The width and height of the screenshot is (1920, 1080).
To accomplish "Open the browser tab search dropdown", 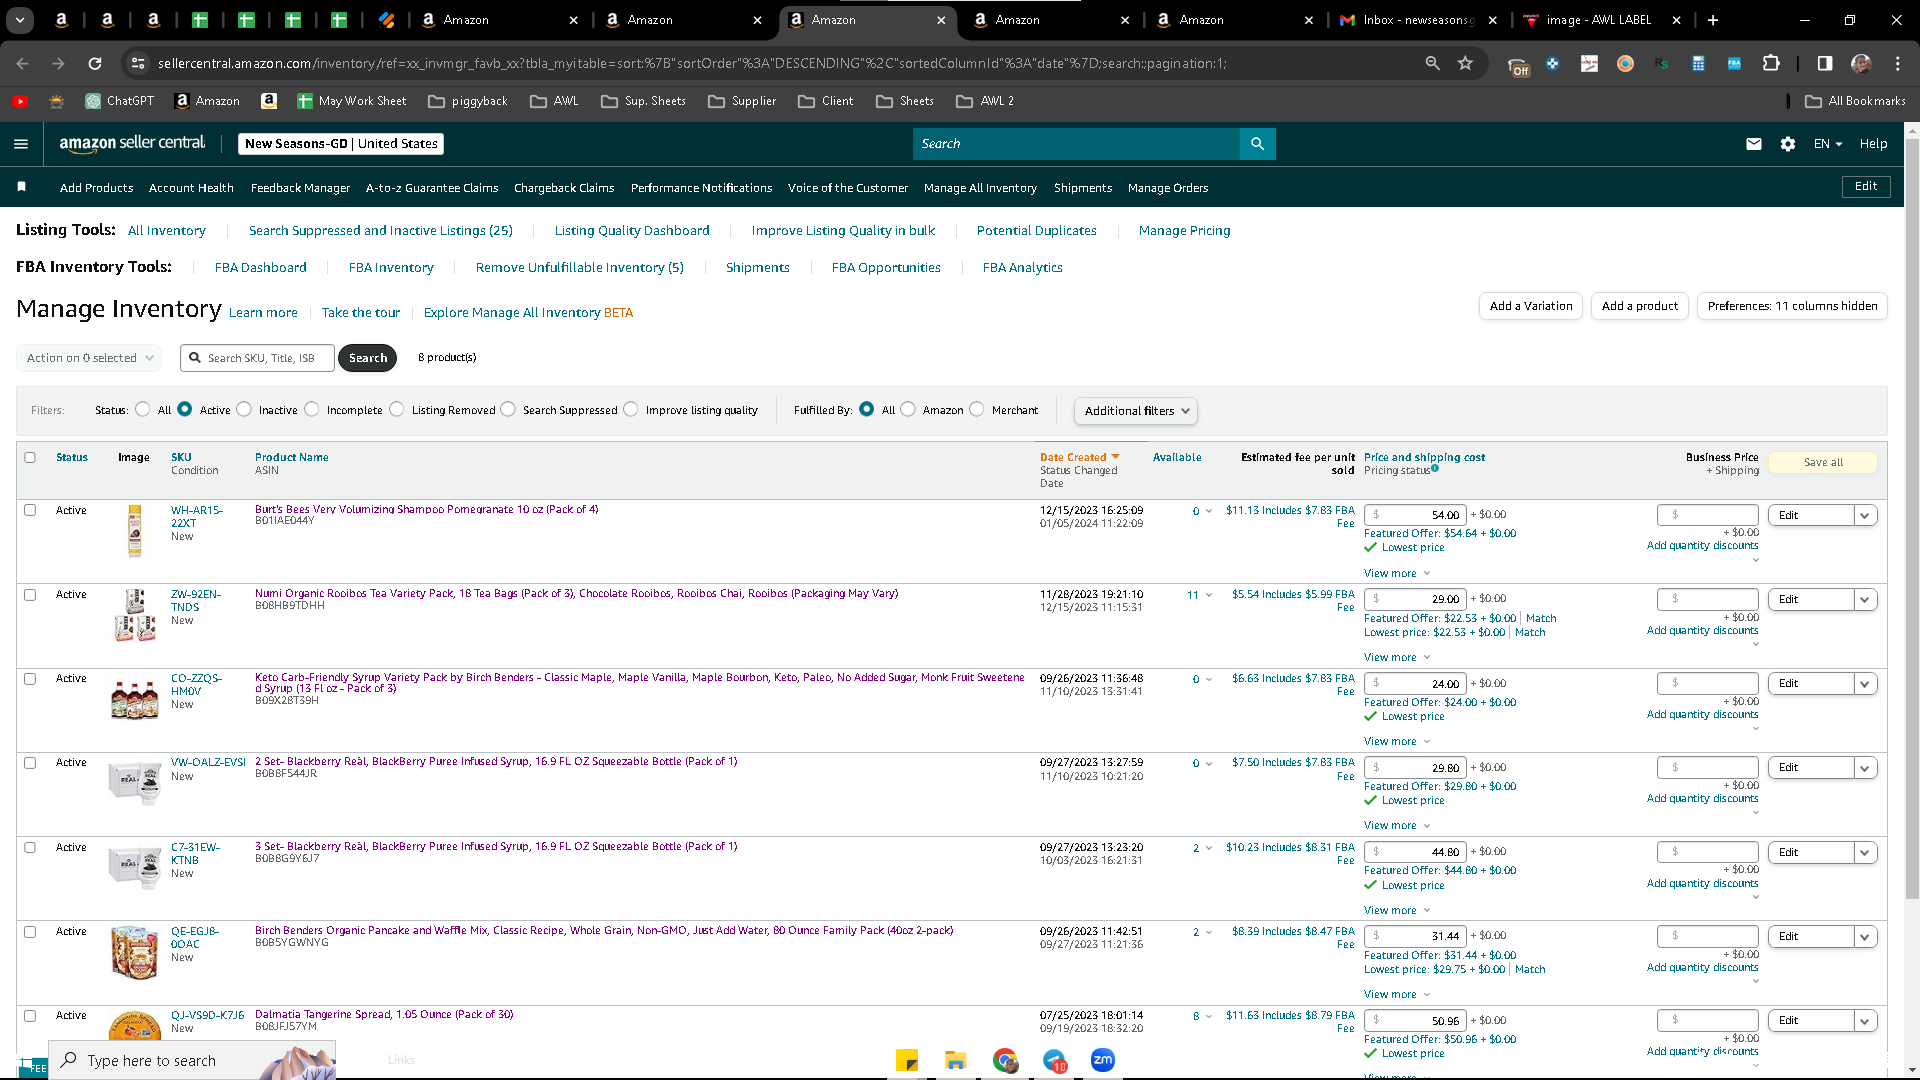I will point(20,20).
